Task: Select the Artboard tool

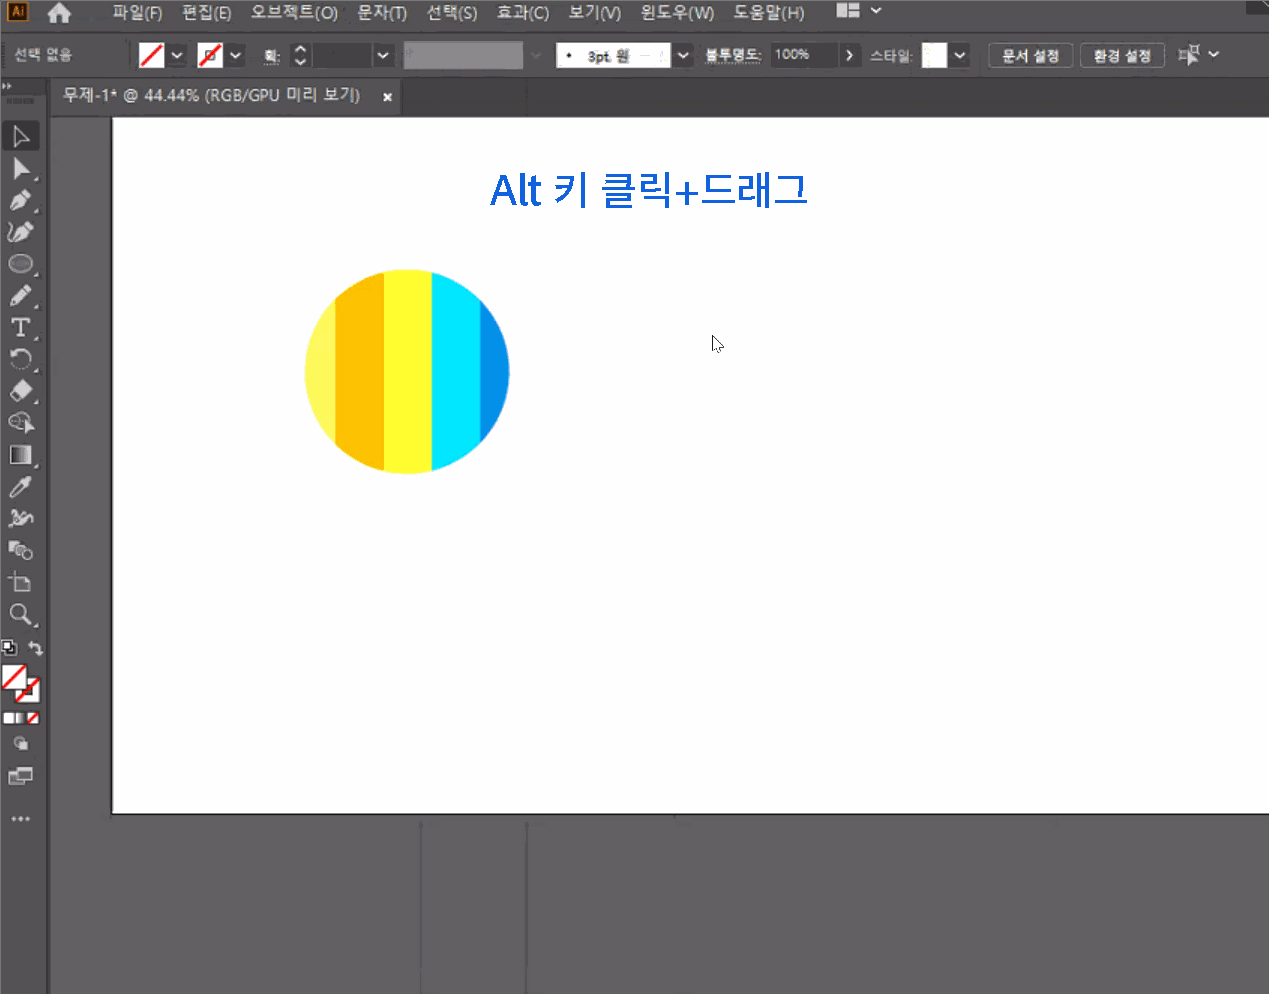Action: point(22,582)
